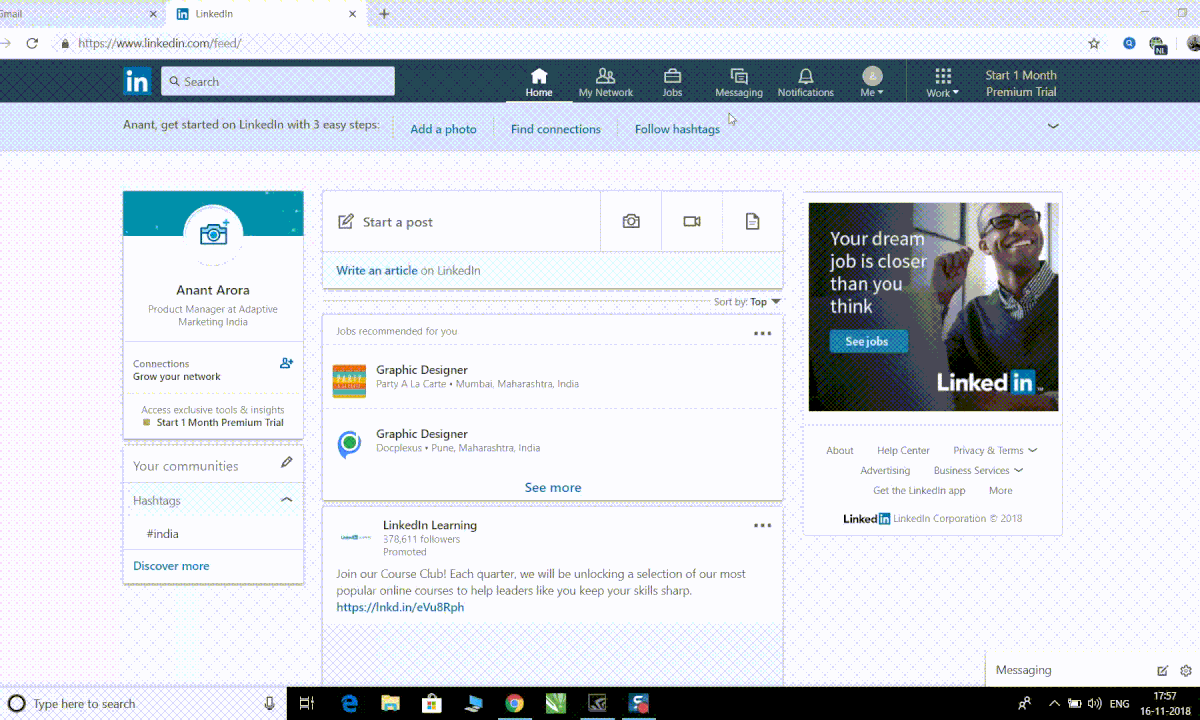Collapse the get started steps banner

pyautogui.click(x=1052, y=126)
